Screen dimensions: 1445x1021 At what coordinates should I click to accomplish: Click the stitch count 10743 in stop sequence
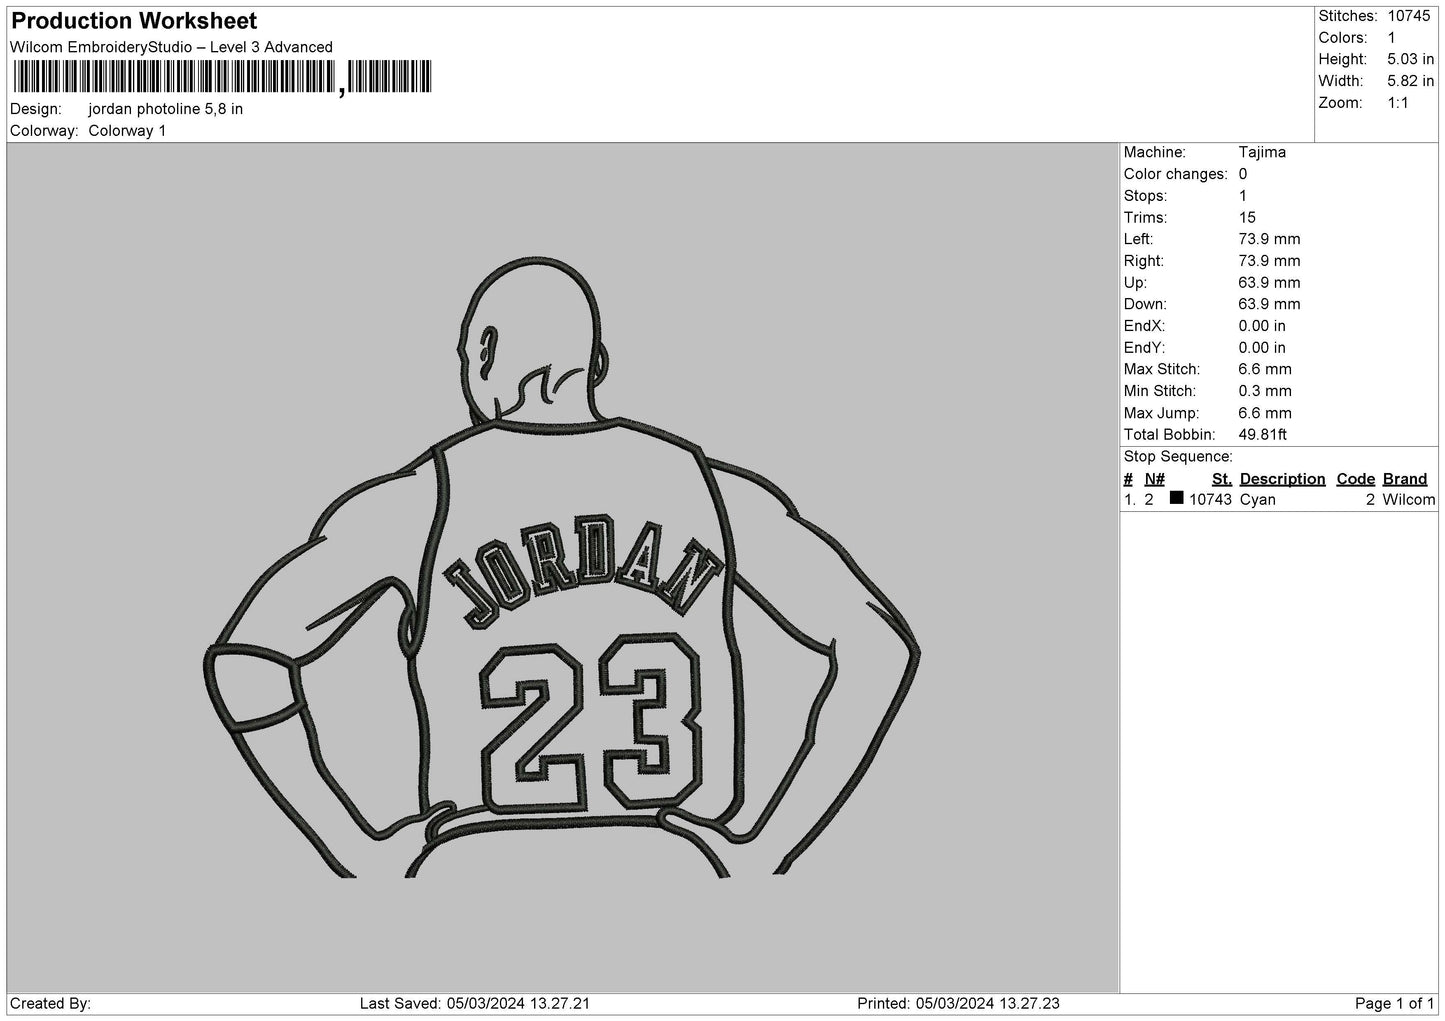1210,500
